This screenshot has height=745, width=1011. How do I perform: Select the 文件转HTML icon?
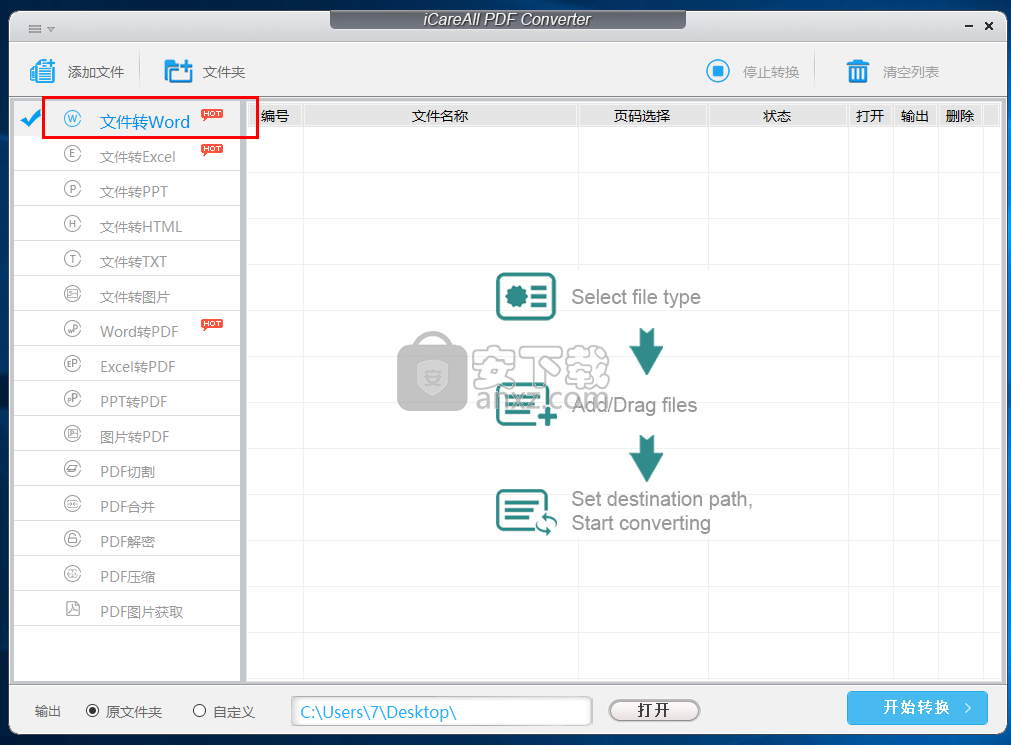tap(72, 224)
